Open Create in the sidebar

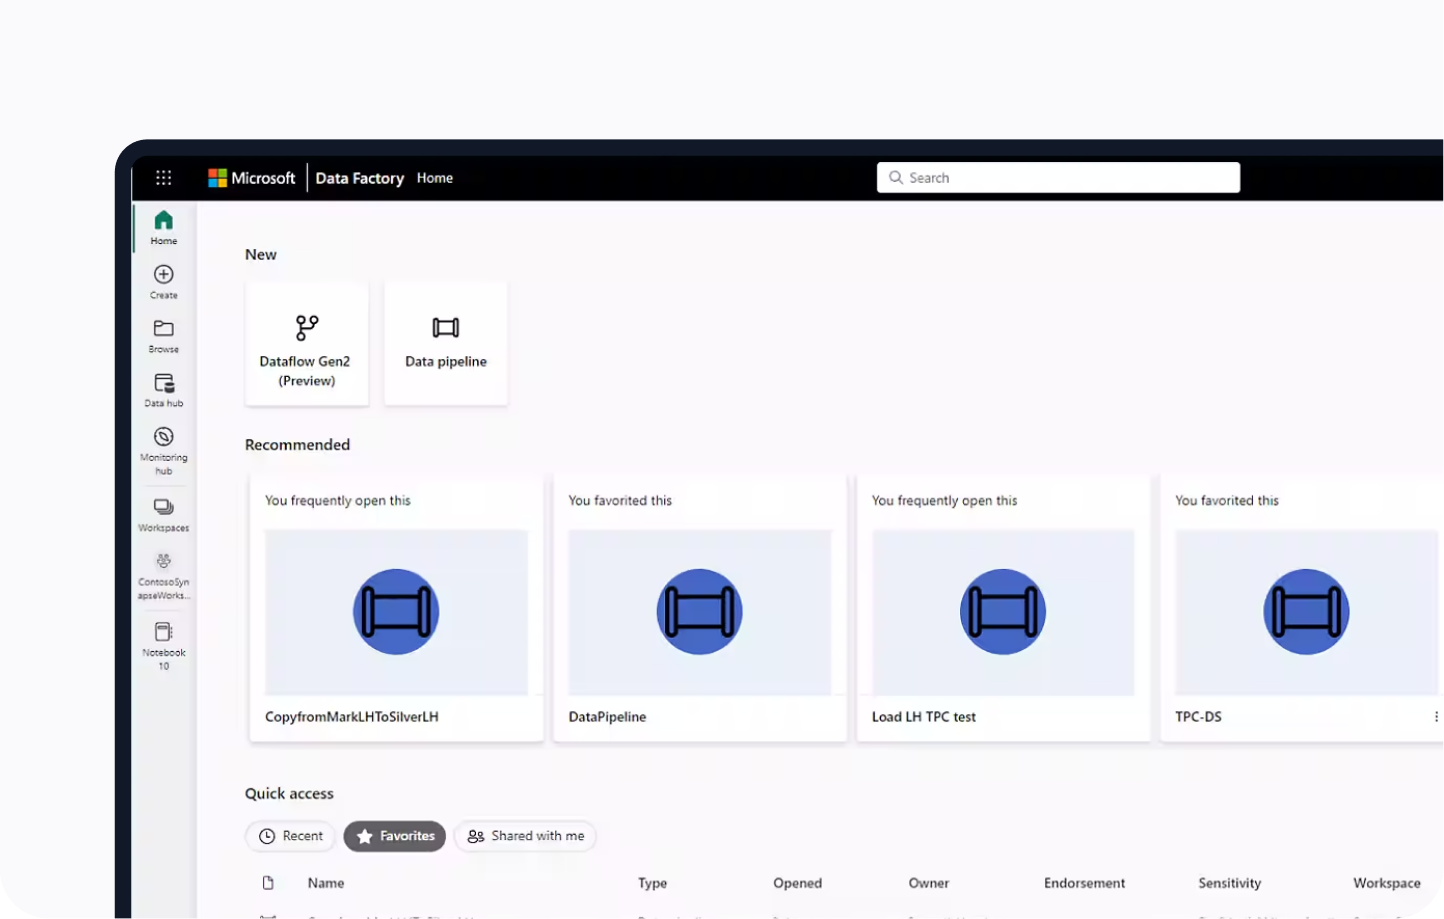click(x=164, y=281)
